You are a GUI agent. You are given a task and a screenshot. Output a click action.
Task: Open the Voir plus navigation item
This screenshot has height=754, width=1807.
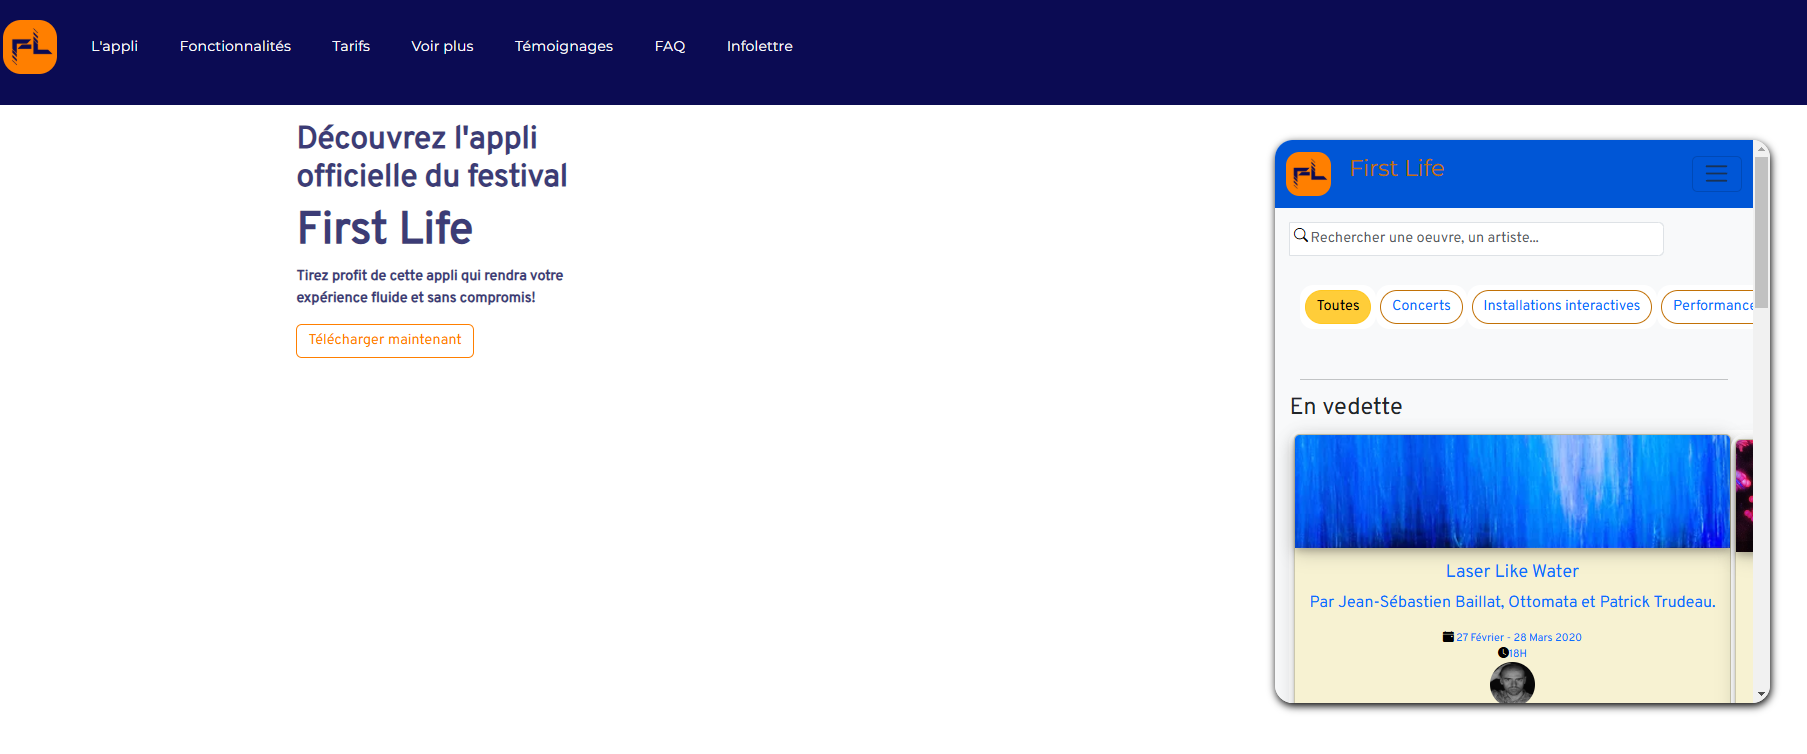click(442, 46)
